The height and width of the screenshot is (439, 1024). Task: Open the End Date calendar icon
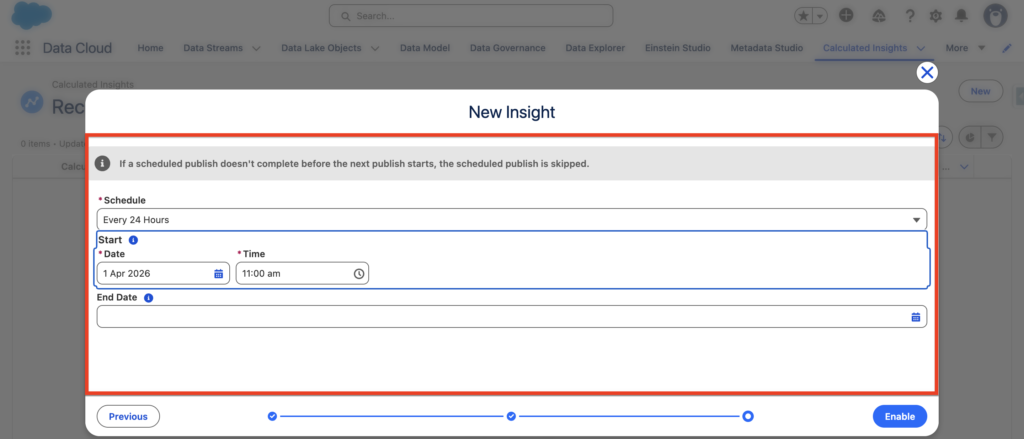click(915, 317)
